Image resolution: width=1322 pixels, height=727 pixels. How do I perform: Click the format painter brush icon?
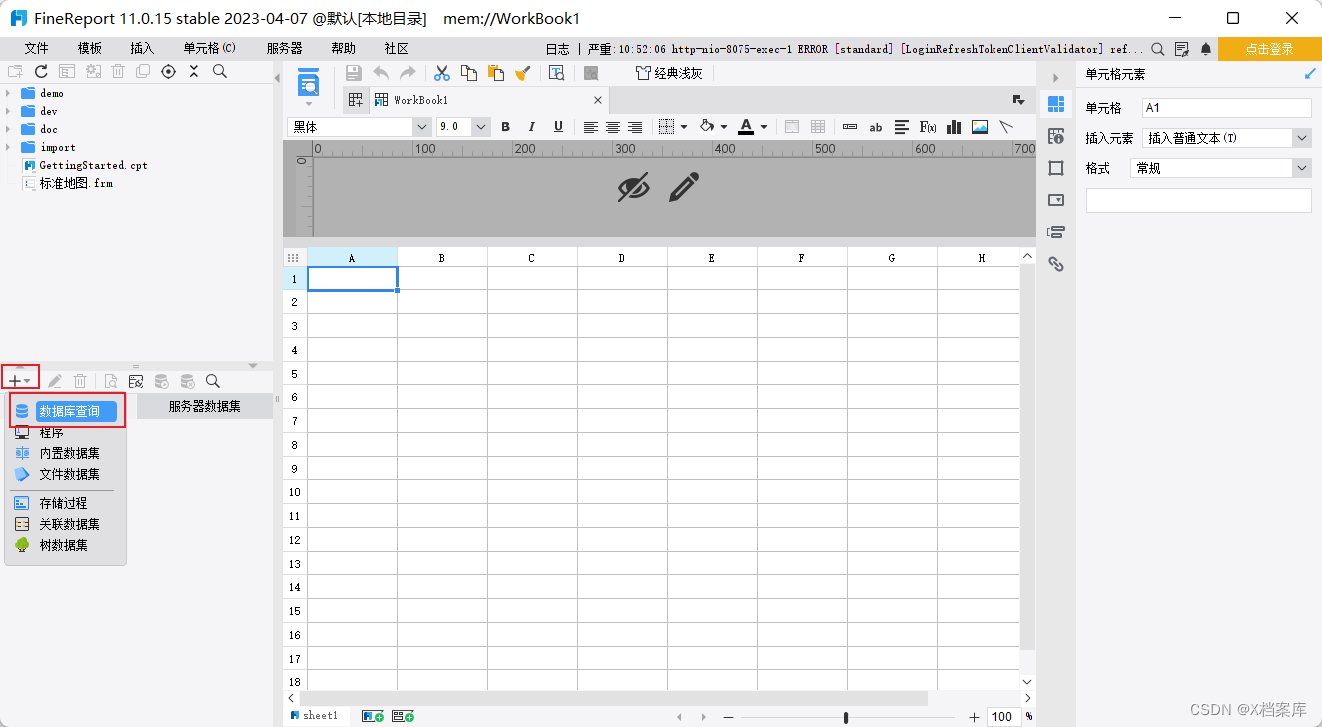(x=522, y=72)
